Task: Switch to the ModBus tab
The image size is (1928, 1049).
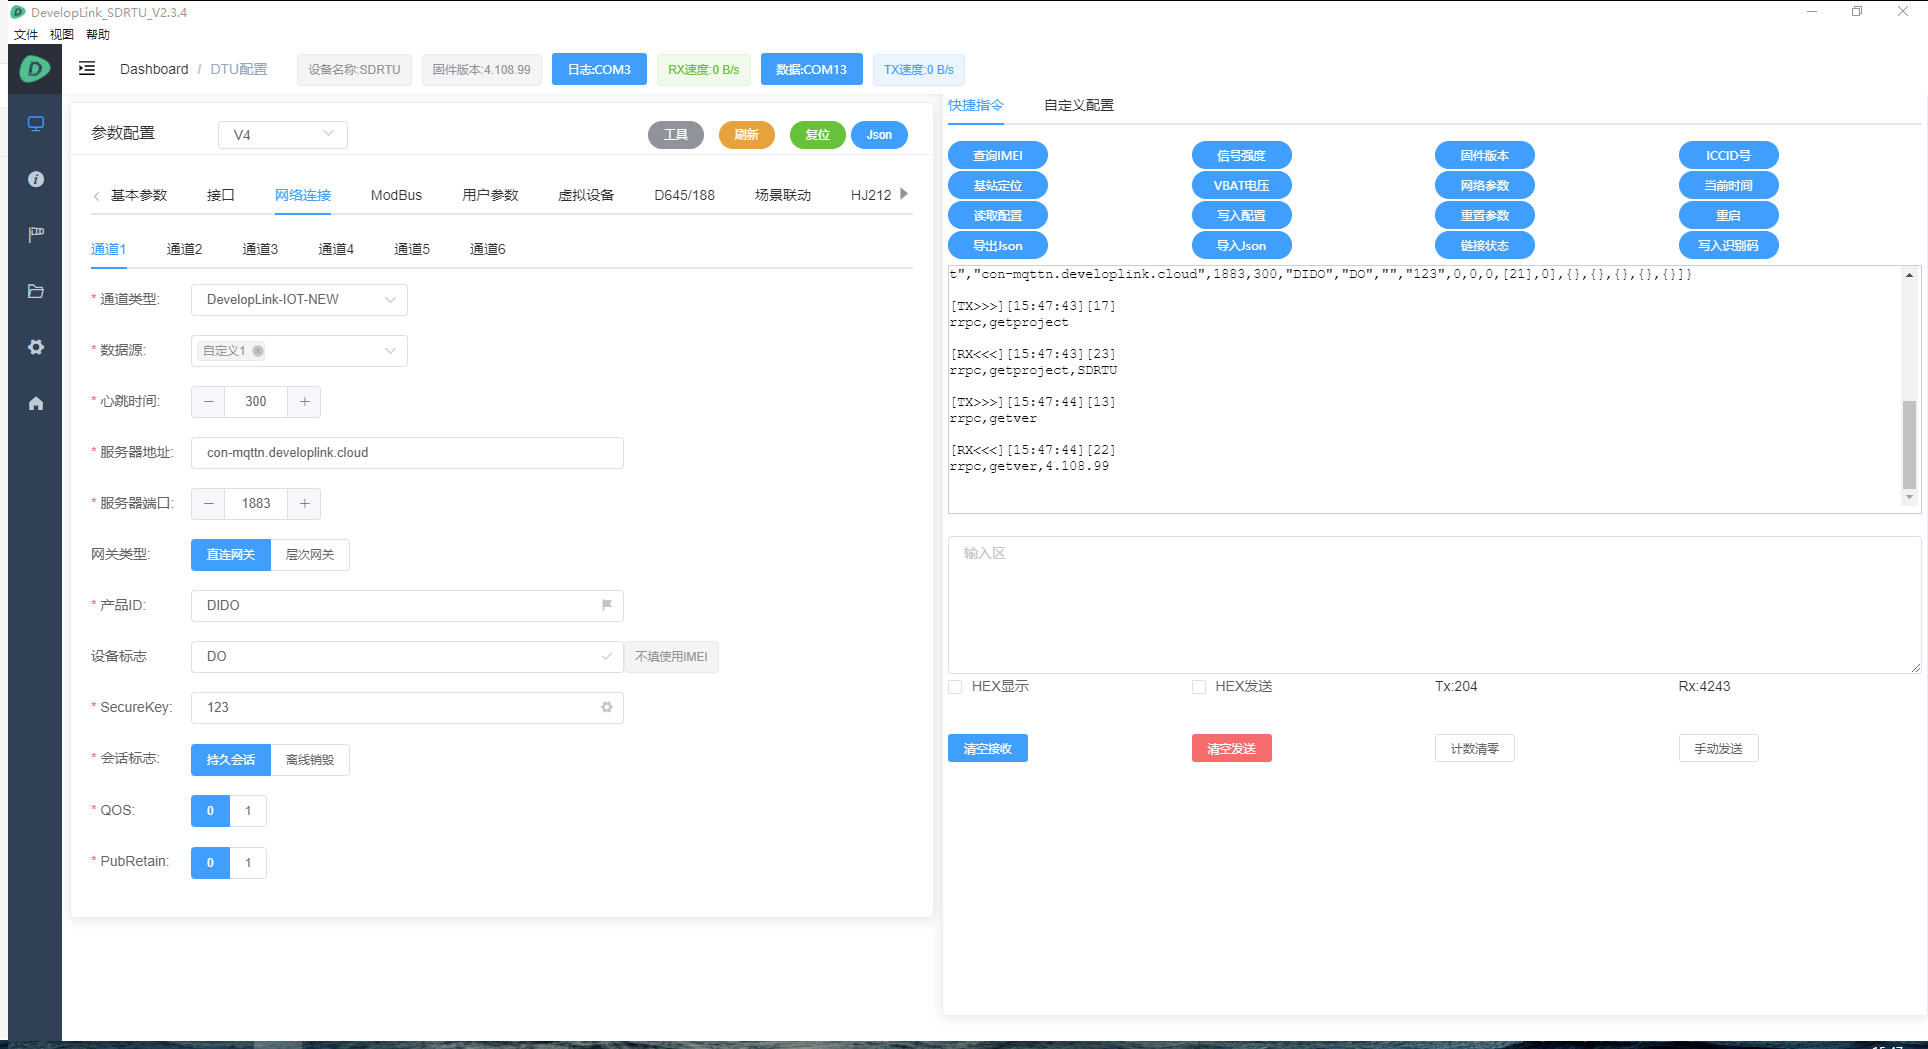Action: coord(396,195)
